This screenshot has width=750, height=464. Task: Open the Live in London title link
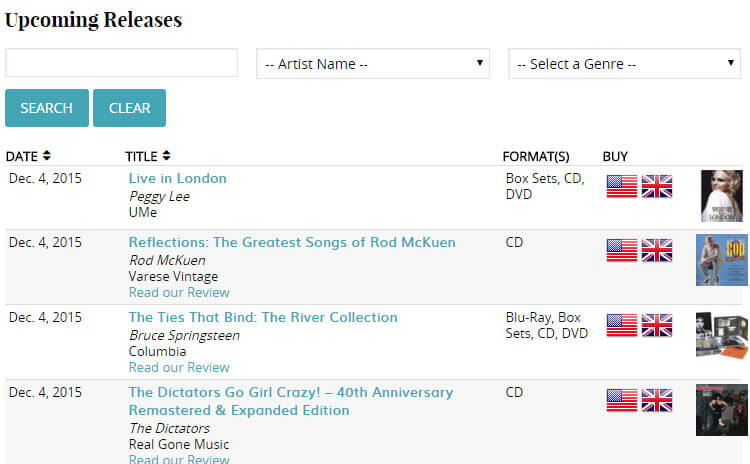(177, 178)
